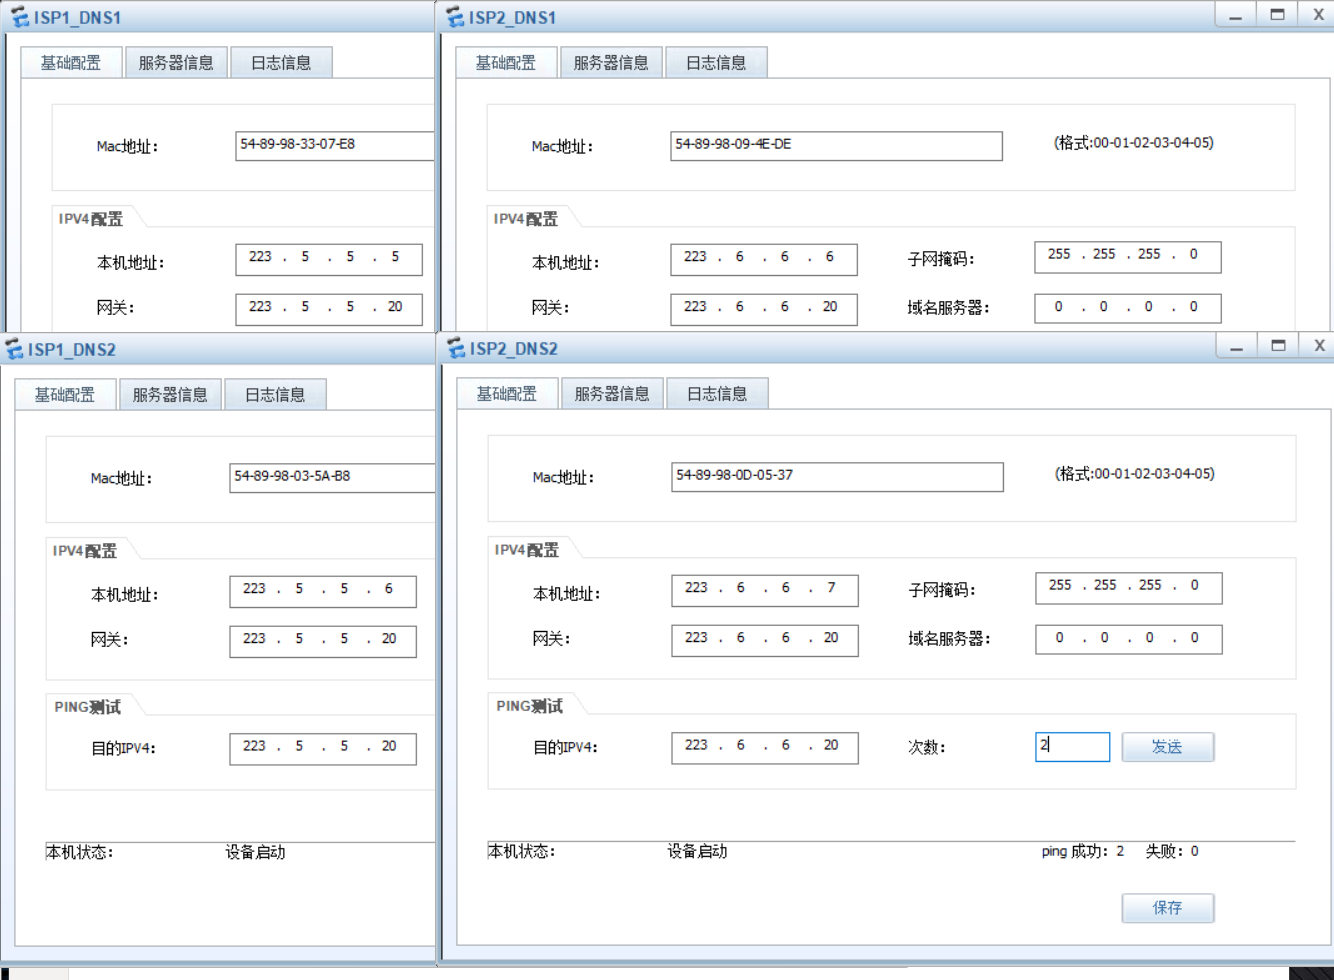Click the '失败: 0' result text

click(x=1172, y=851)
